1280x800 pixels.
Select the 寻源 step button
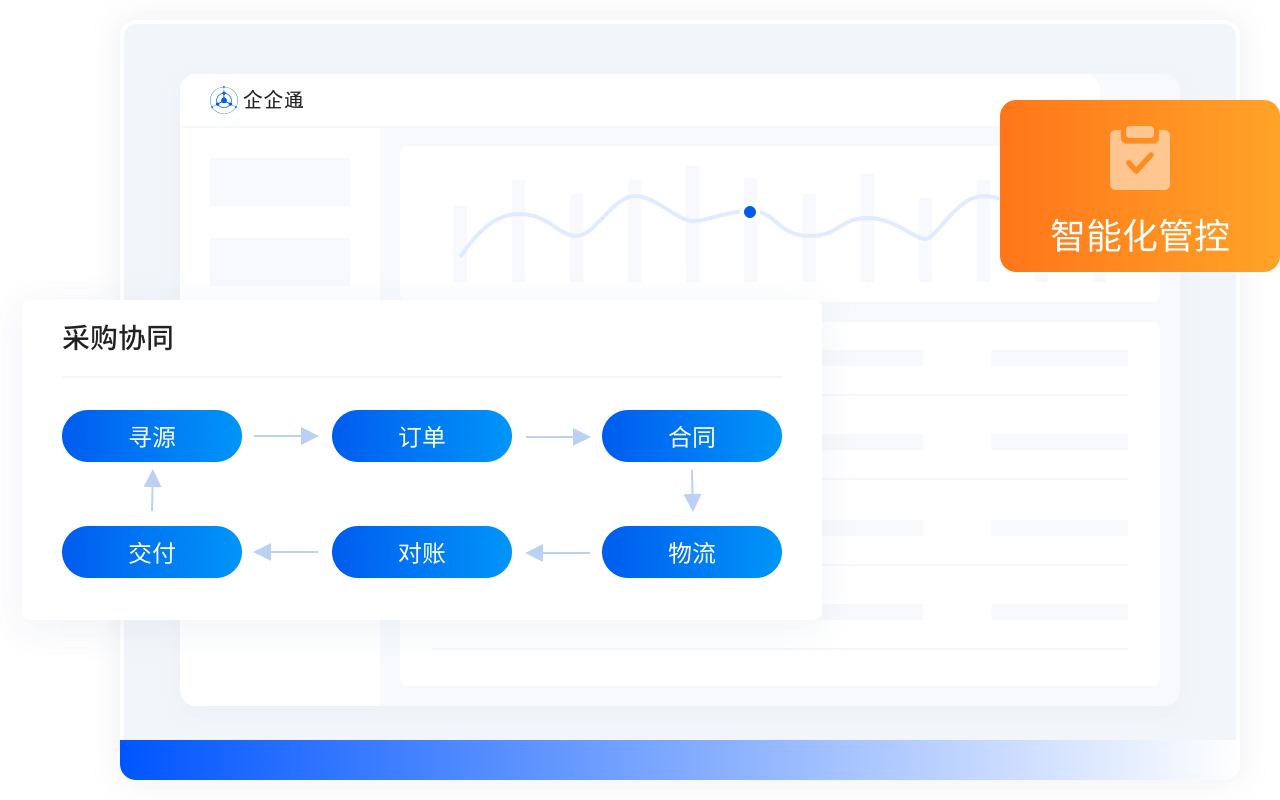tap(152, 436)
